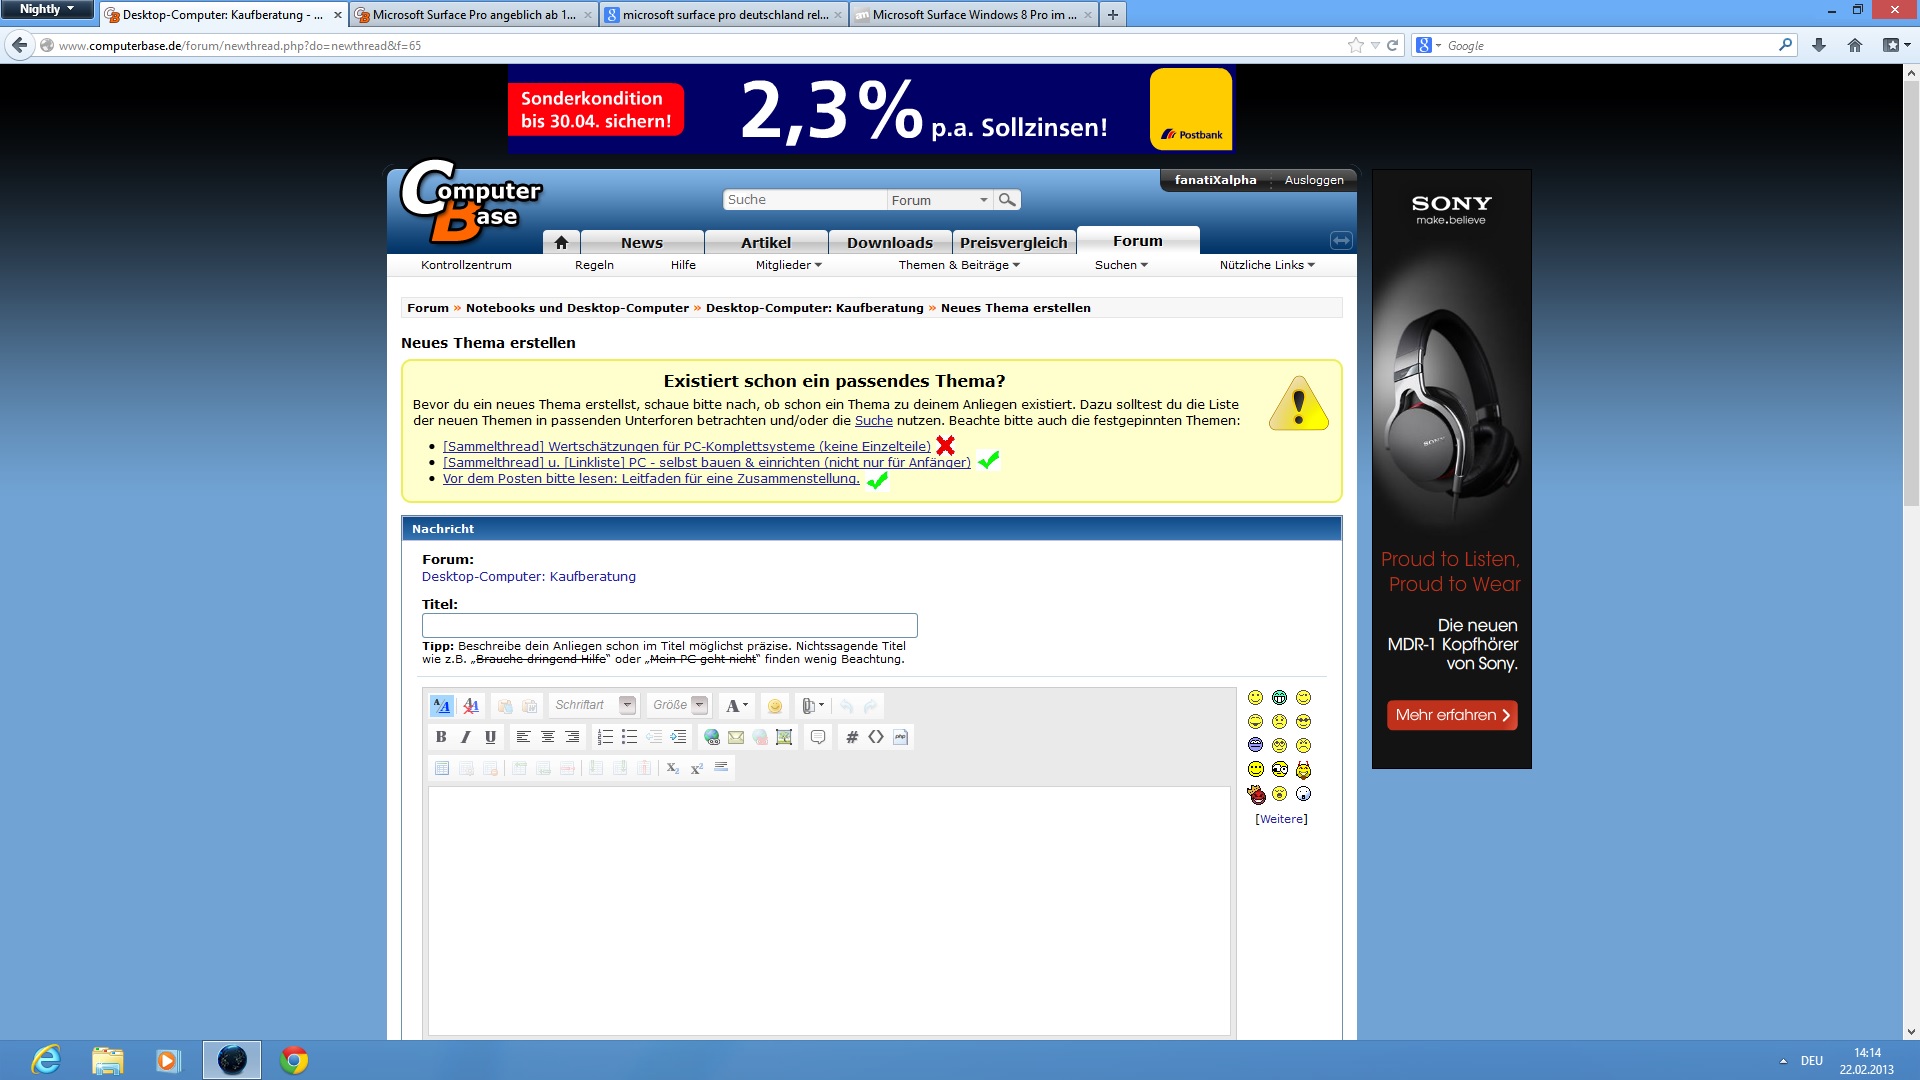The image size is (1920, 1080).
Task: Click the insert table icon
Action: [441, 768]
